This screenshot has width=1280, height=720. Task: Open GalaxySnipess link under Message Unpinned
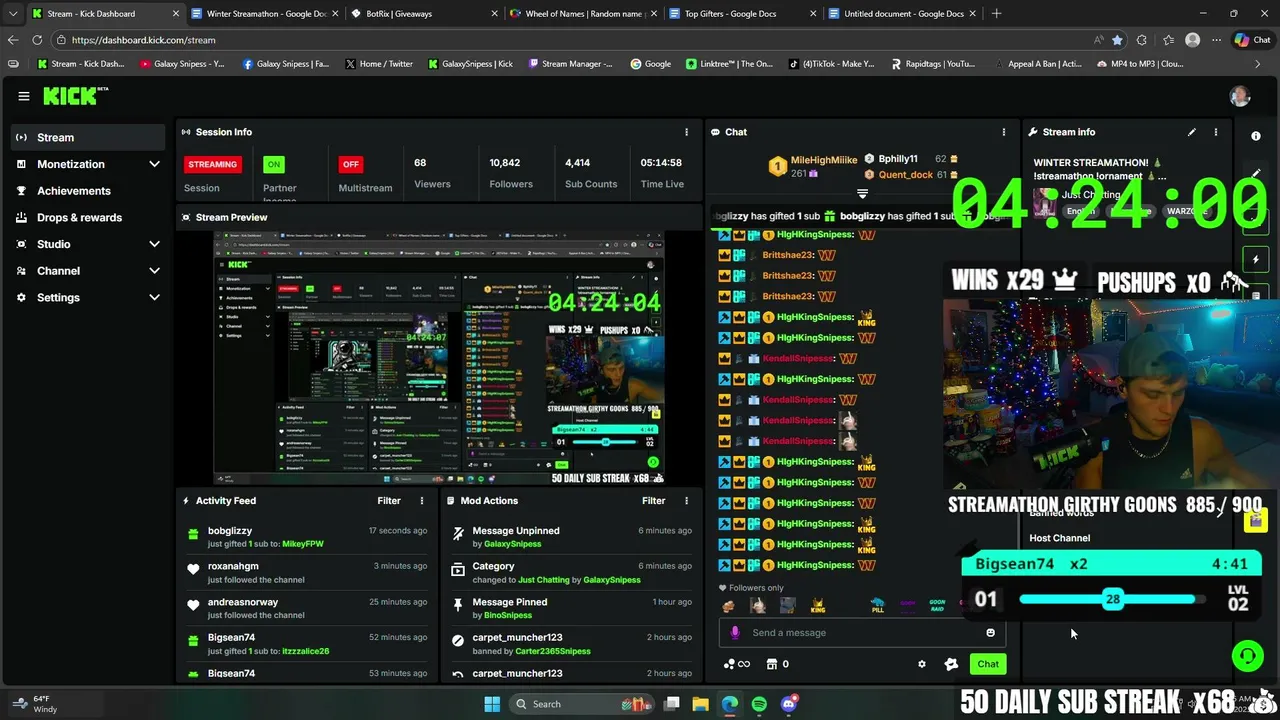(512, 544)
